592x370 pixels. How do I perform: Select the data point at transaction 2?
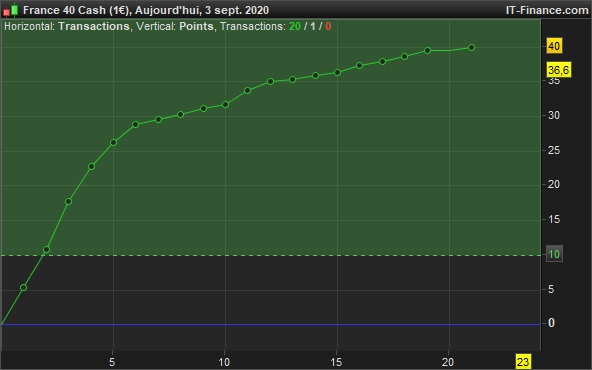coord(46,250)
